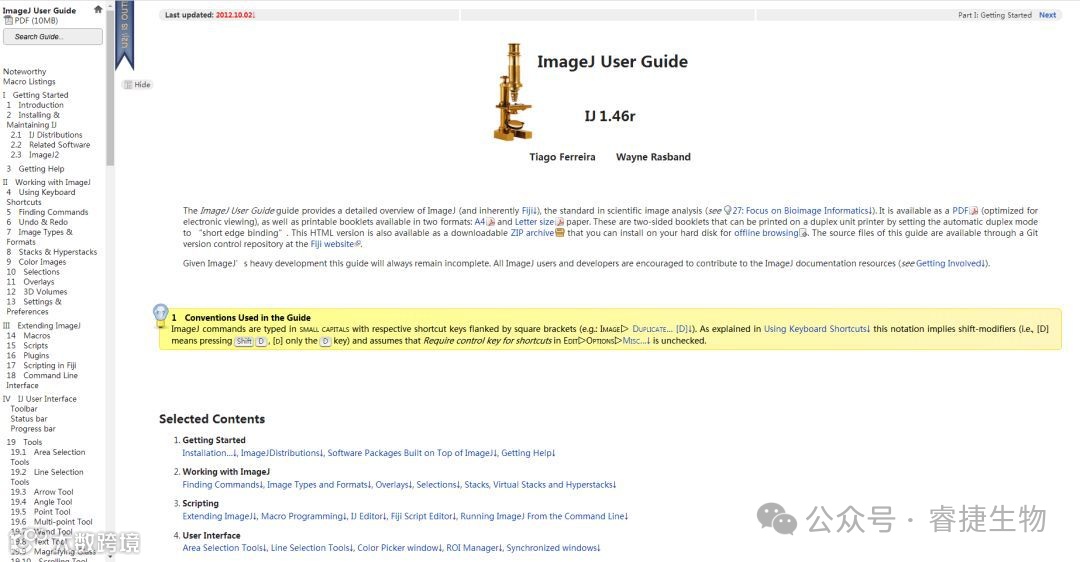Open Image Types and Formats contents link
Viewport: 1080px width, 562px height.
click(x=319, y=485)
